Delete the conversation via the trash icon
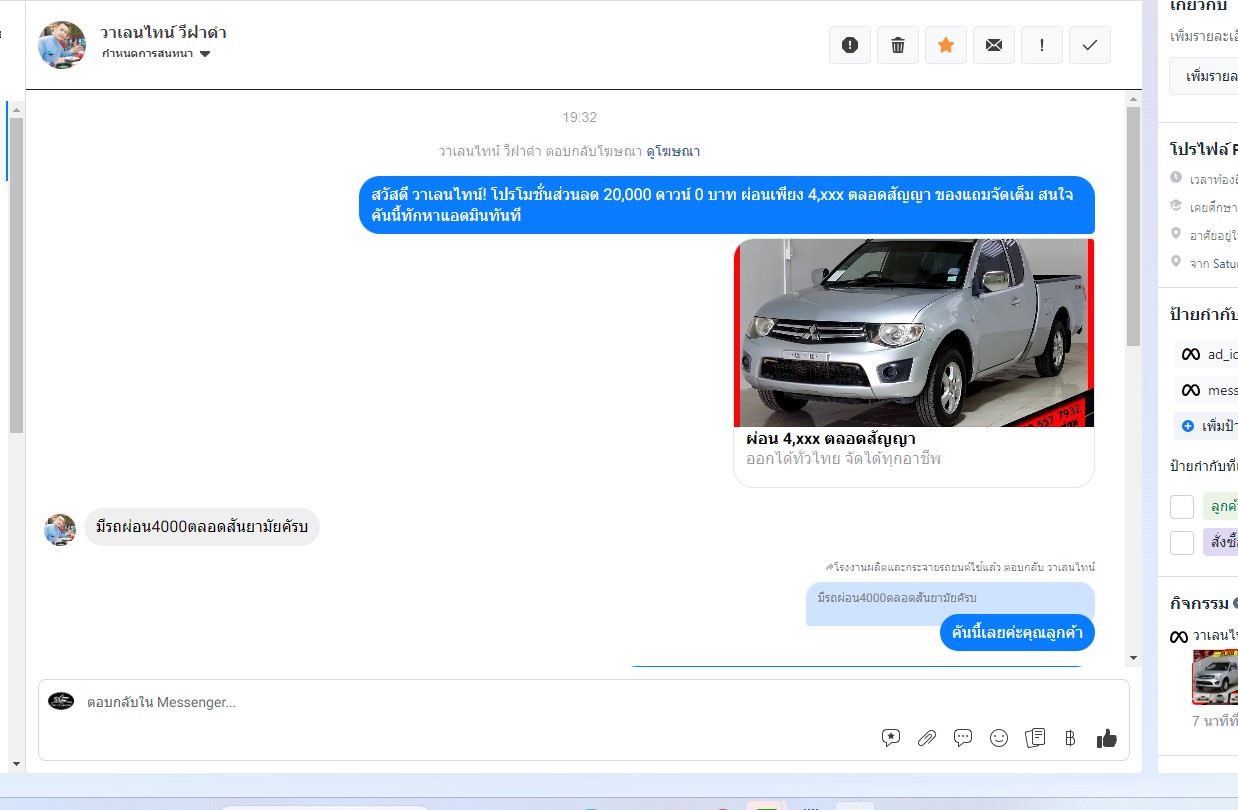The width and height of the screenshot is (1238, 810). (x=898, y=45)
